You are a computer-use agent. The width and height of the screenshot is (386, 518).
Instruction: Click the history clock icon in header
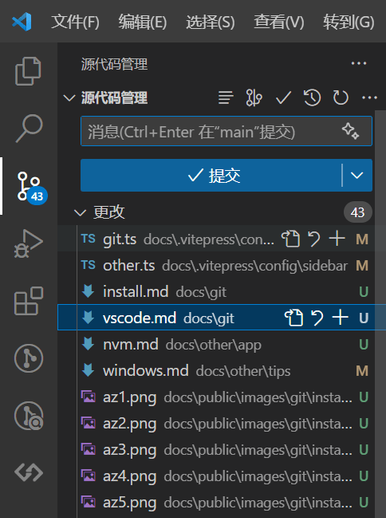[x=312, y=98]
